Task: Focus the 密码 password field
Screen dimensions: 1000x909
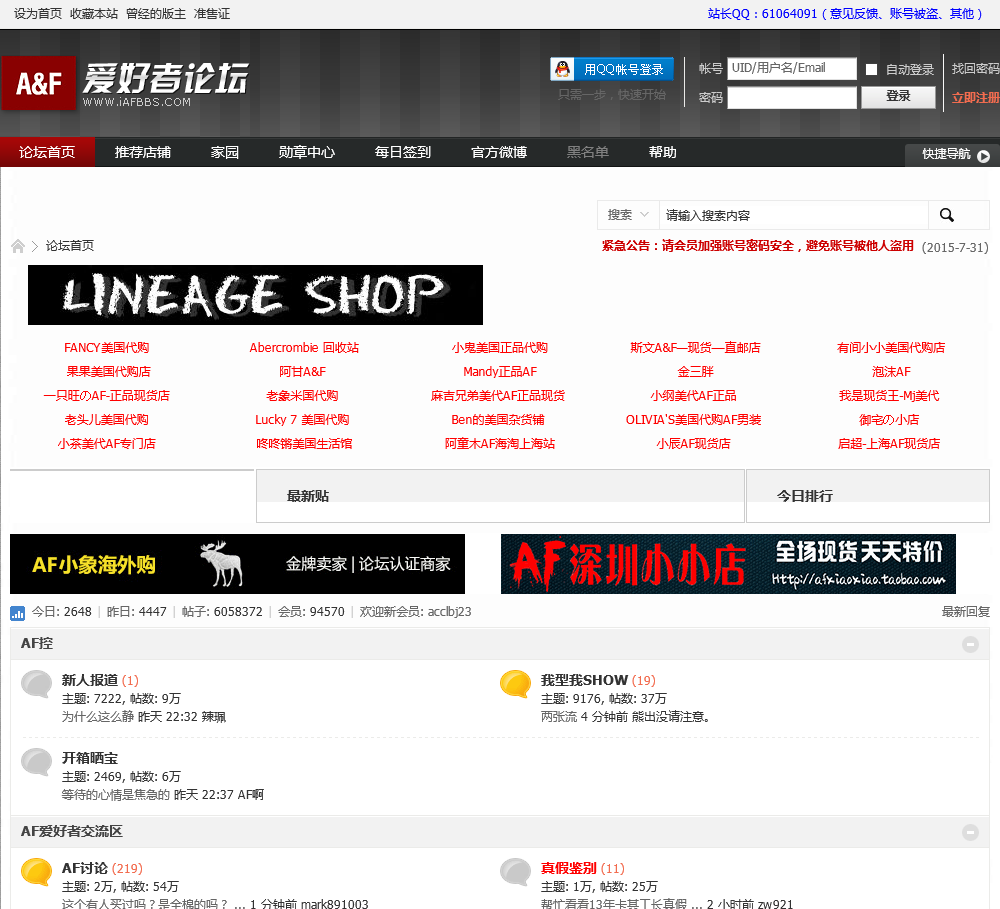Action: (x=791, y=98)
